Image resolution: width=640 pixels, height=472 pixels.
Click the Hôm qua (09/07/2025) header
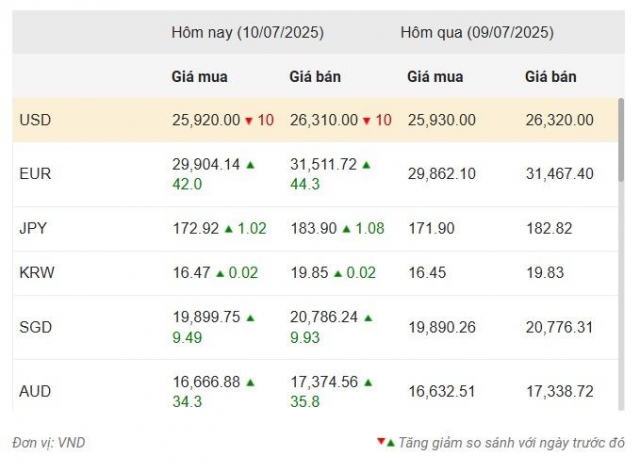[x=477, y=33]
